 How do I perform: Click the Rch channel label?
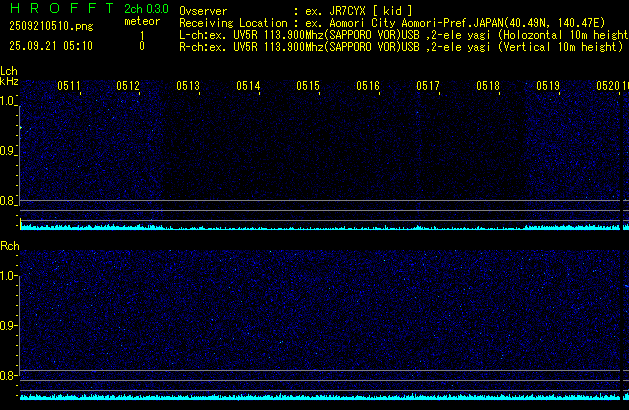(x=9, y=246)
